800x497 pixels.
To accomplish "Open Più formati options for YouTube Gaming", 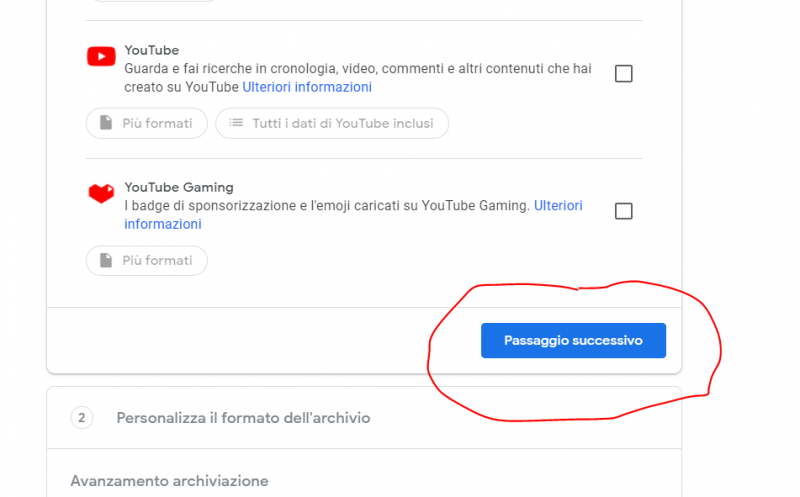I will 147,260.
